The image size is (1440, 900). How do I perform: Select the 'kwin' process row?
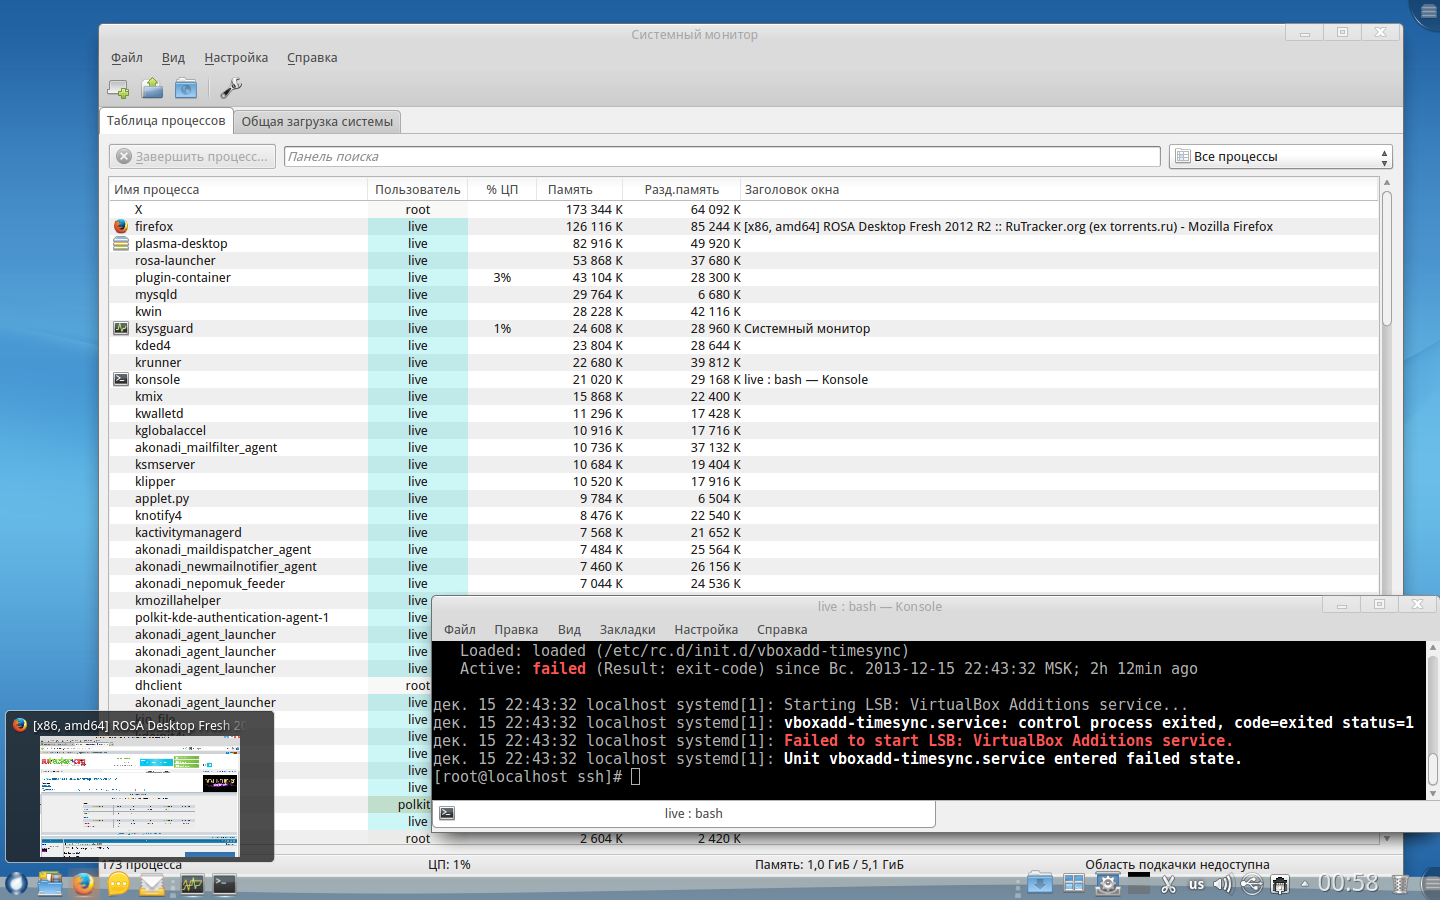(x=743, y=312)
